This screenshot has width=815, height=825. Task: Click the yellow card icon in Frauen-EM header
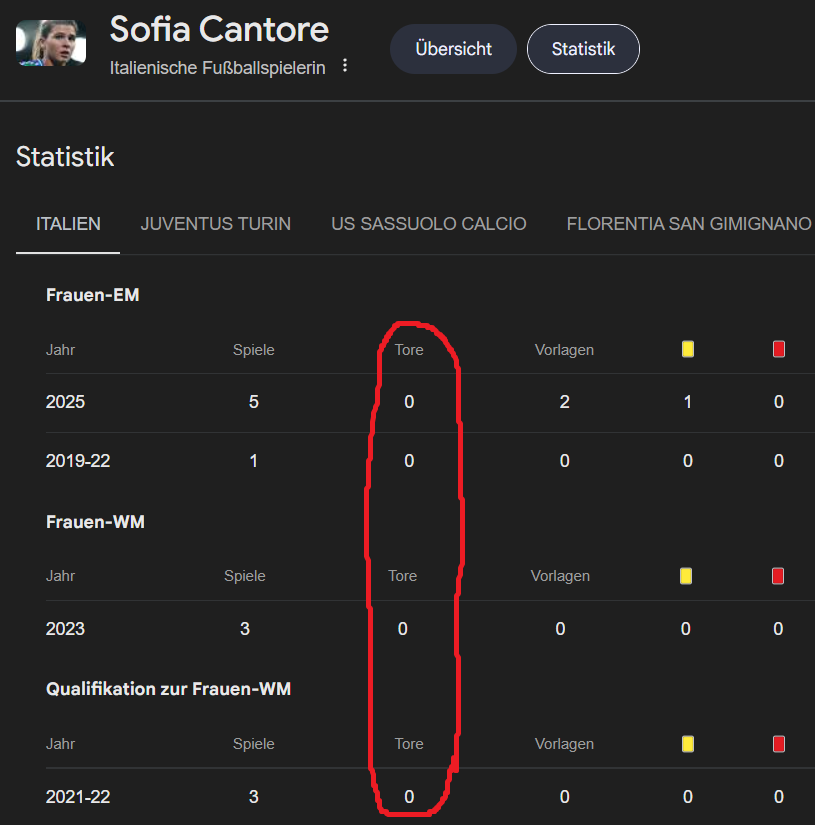click(688, 349)
